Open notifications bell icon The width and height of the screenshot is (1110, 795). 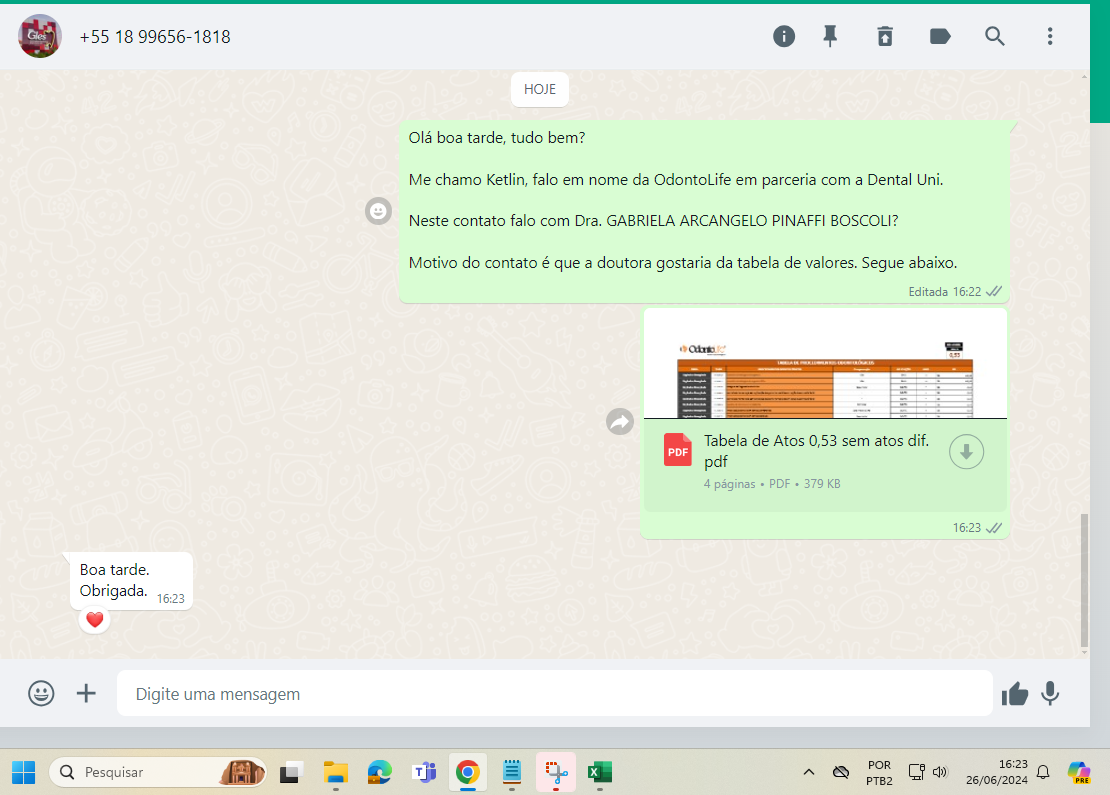(x=1043, y=772)
